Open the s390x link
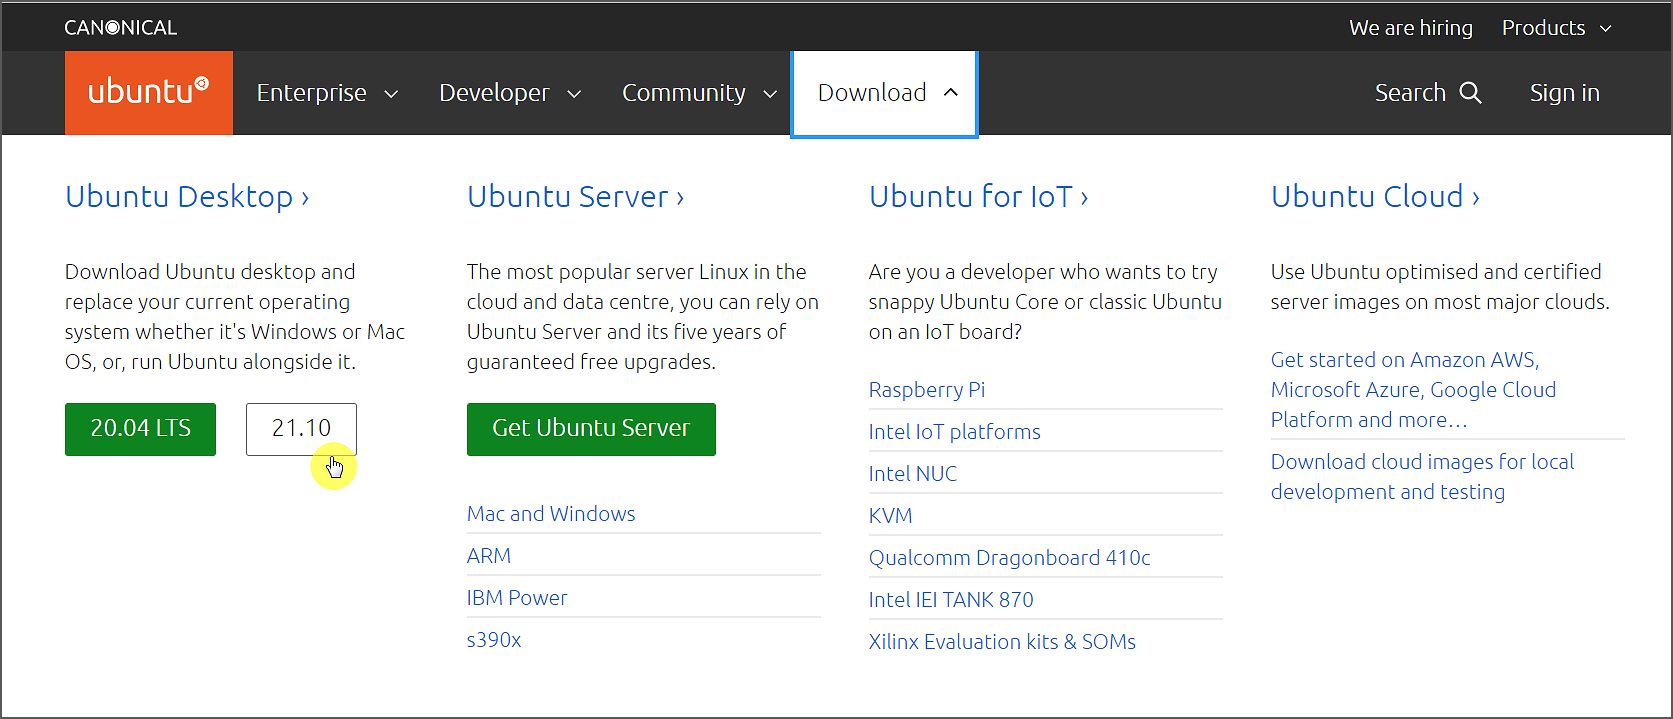This screenshot has height=719, width=1673. point(494,640)
